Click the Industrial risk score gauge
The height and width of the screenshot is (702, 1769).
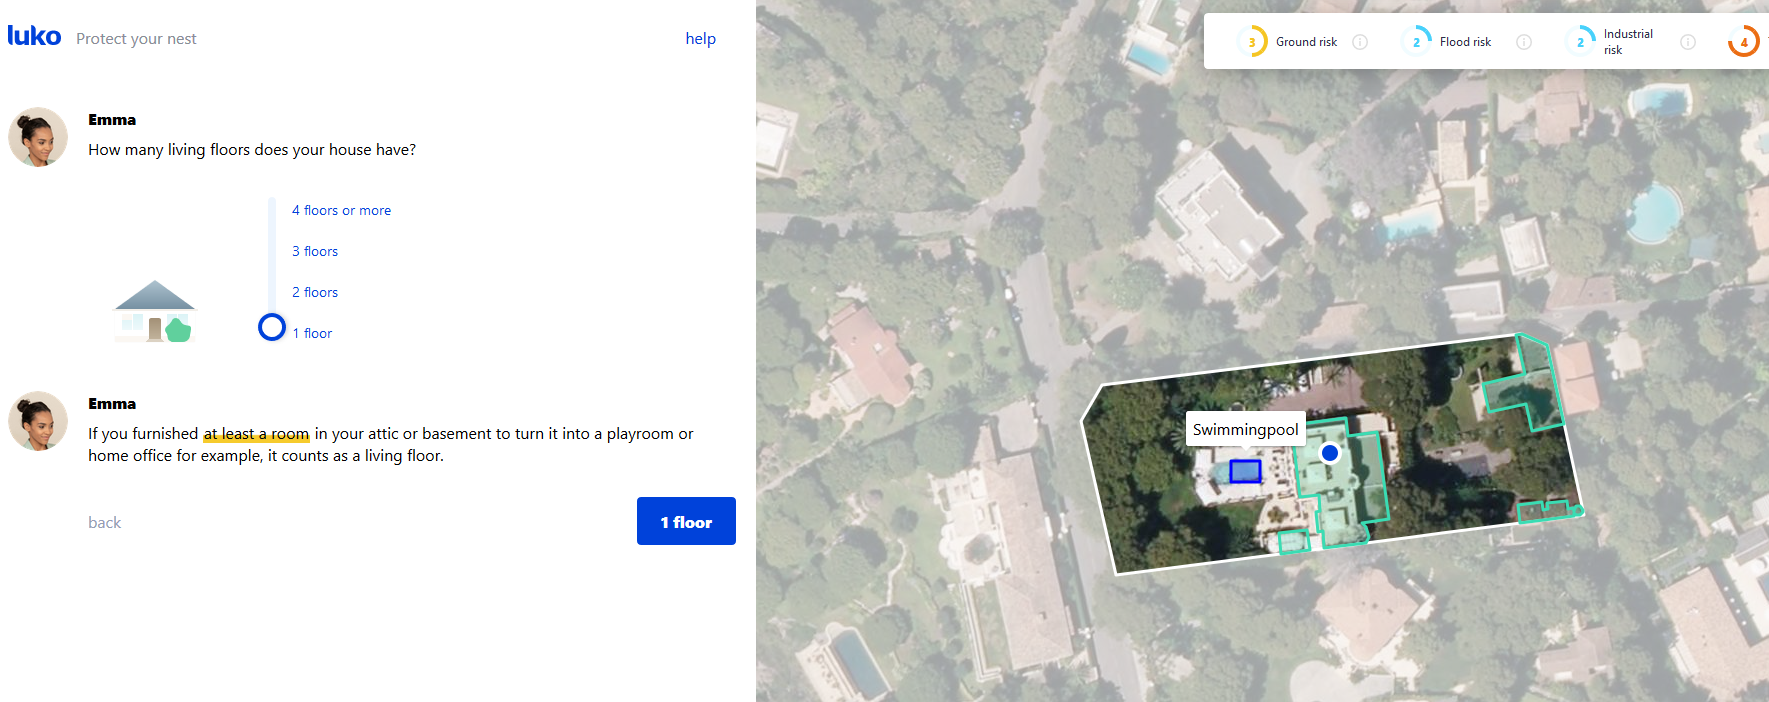[x=1580, y=42]
